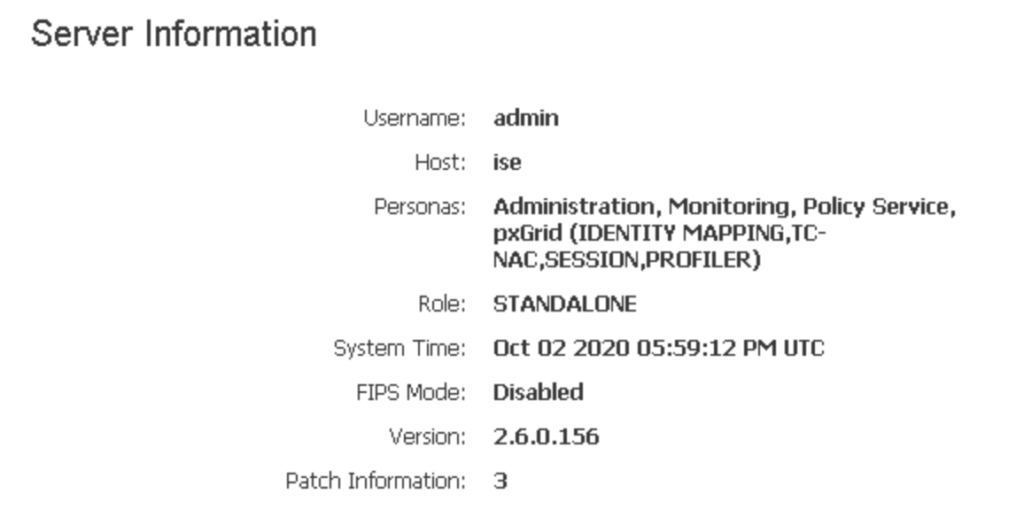This screenshot has height=524, width=1024.
Task: Select the Disabled FIPS Mode value
Action: pos(538,392)
